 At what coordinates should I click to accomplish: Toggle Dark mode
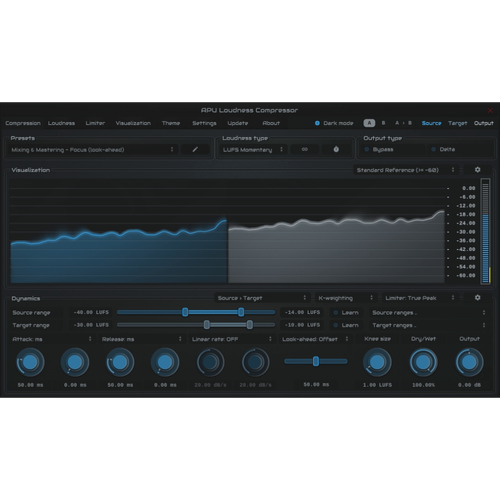point(334,123)
